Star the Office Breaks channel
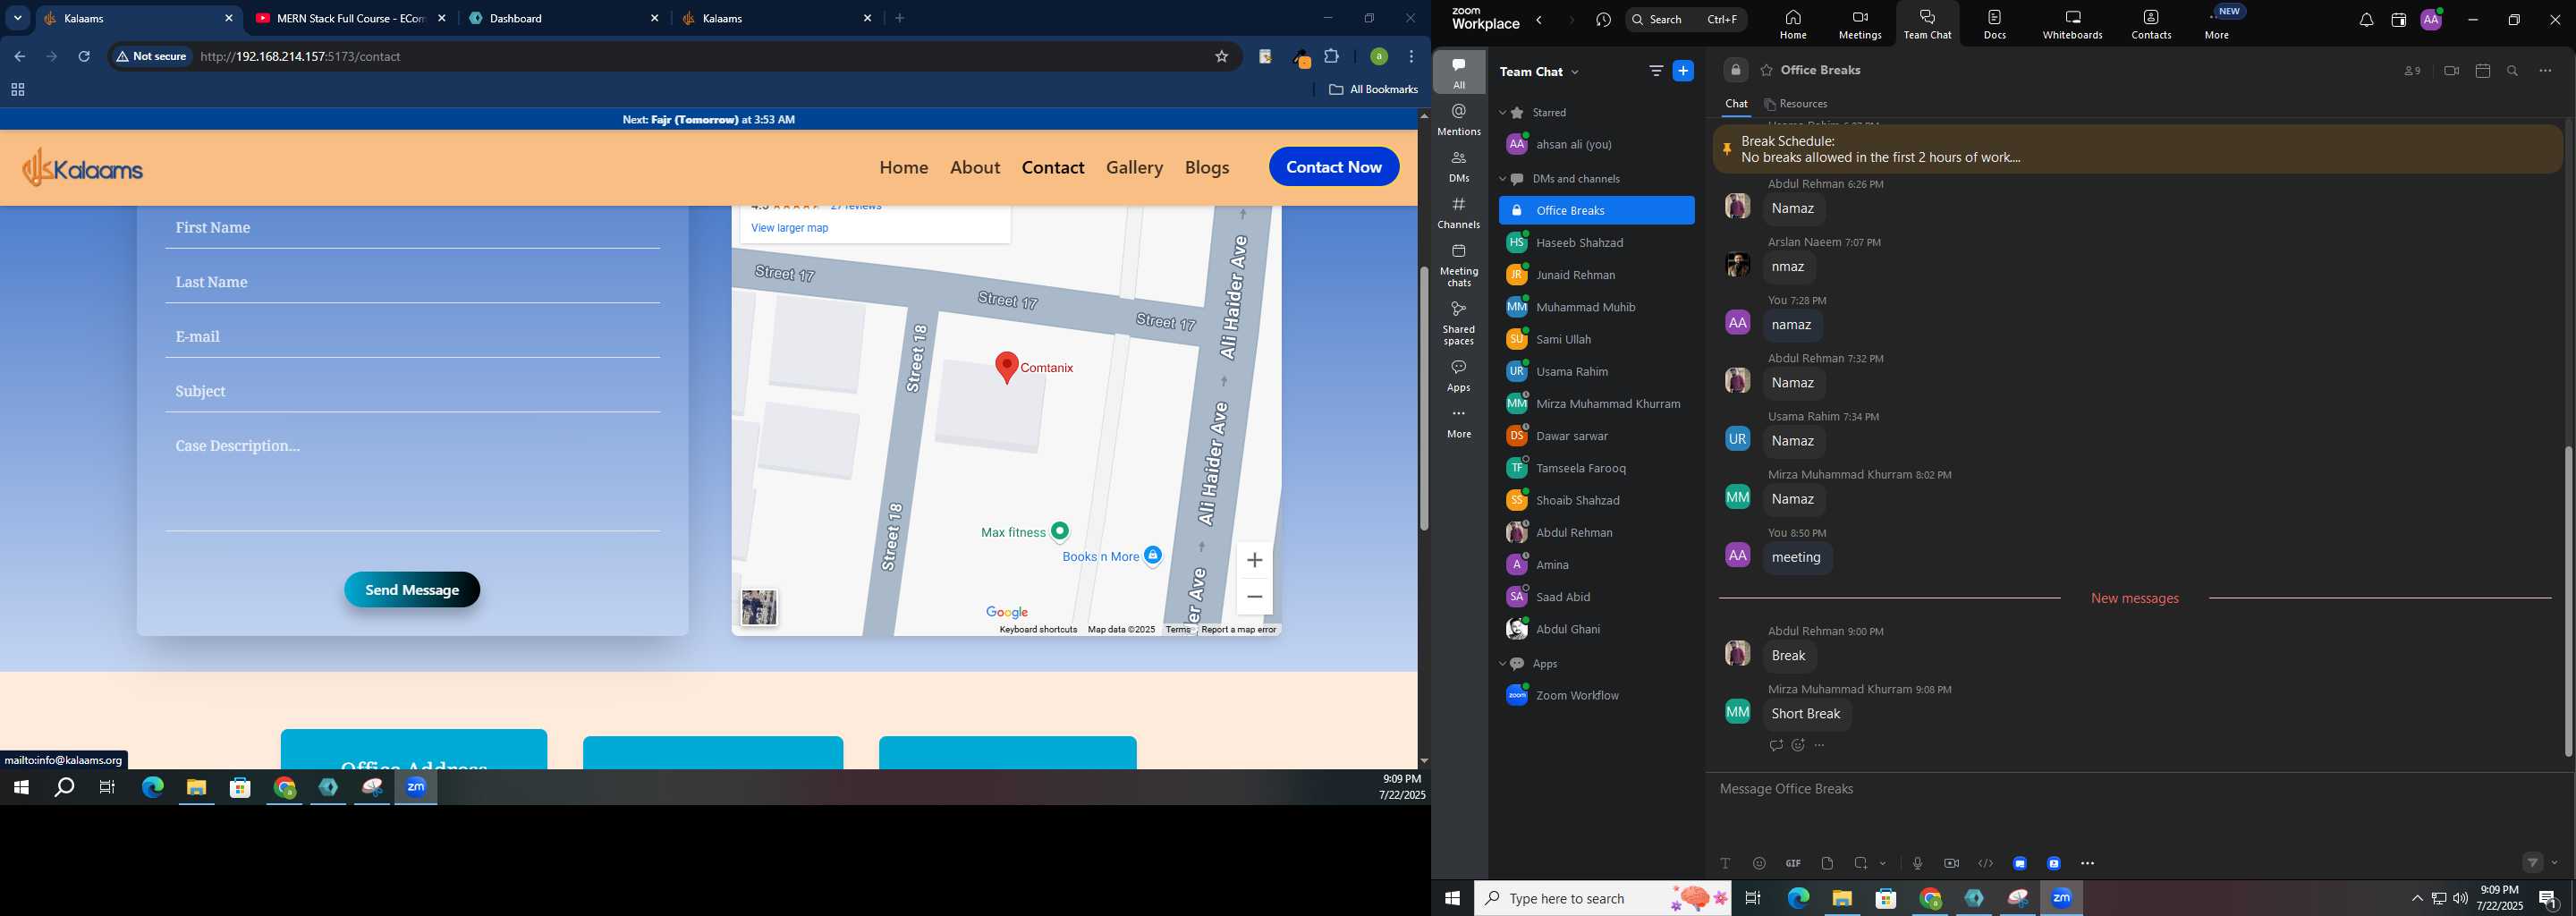Image resolution: width=2576 pixels, height=916 pixels. 1766,71
